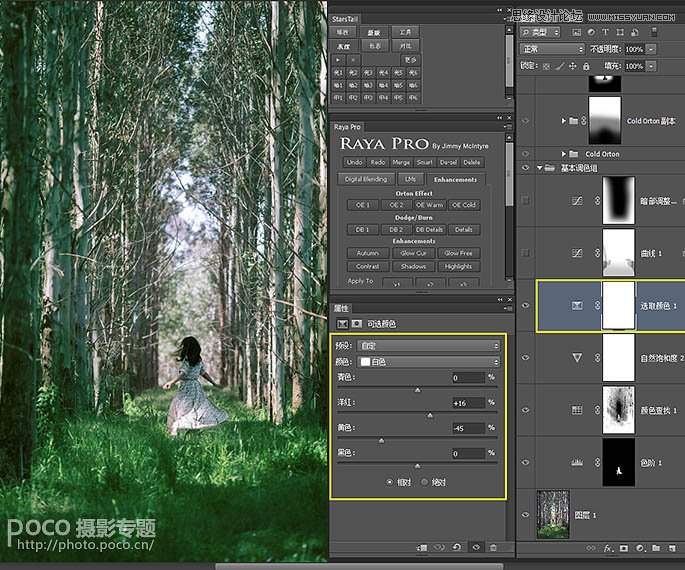Screen dimensions: 685x570
Task: Hide the 自然饱和度 2 layer
Action: click(x=526, y=358)
